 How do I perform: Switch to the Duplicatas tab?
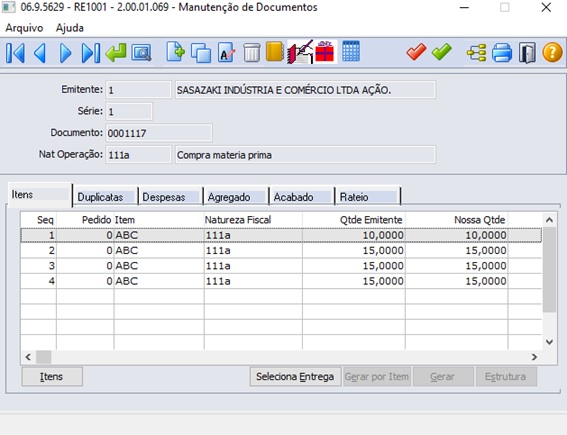coord(105,197)
